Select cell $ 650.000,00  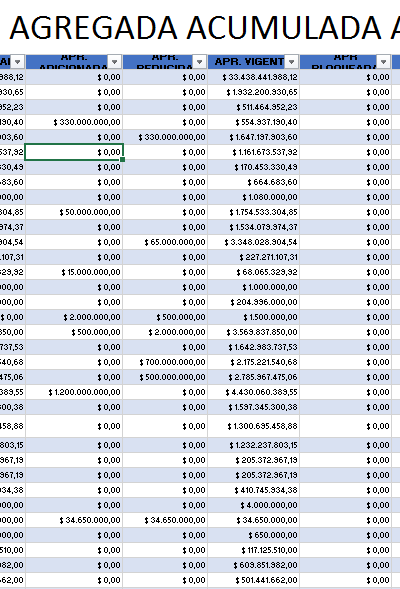click(x=254, y=535)
